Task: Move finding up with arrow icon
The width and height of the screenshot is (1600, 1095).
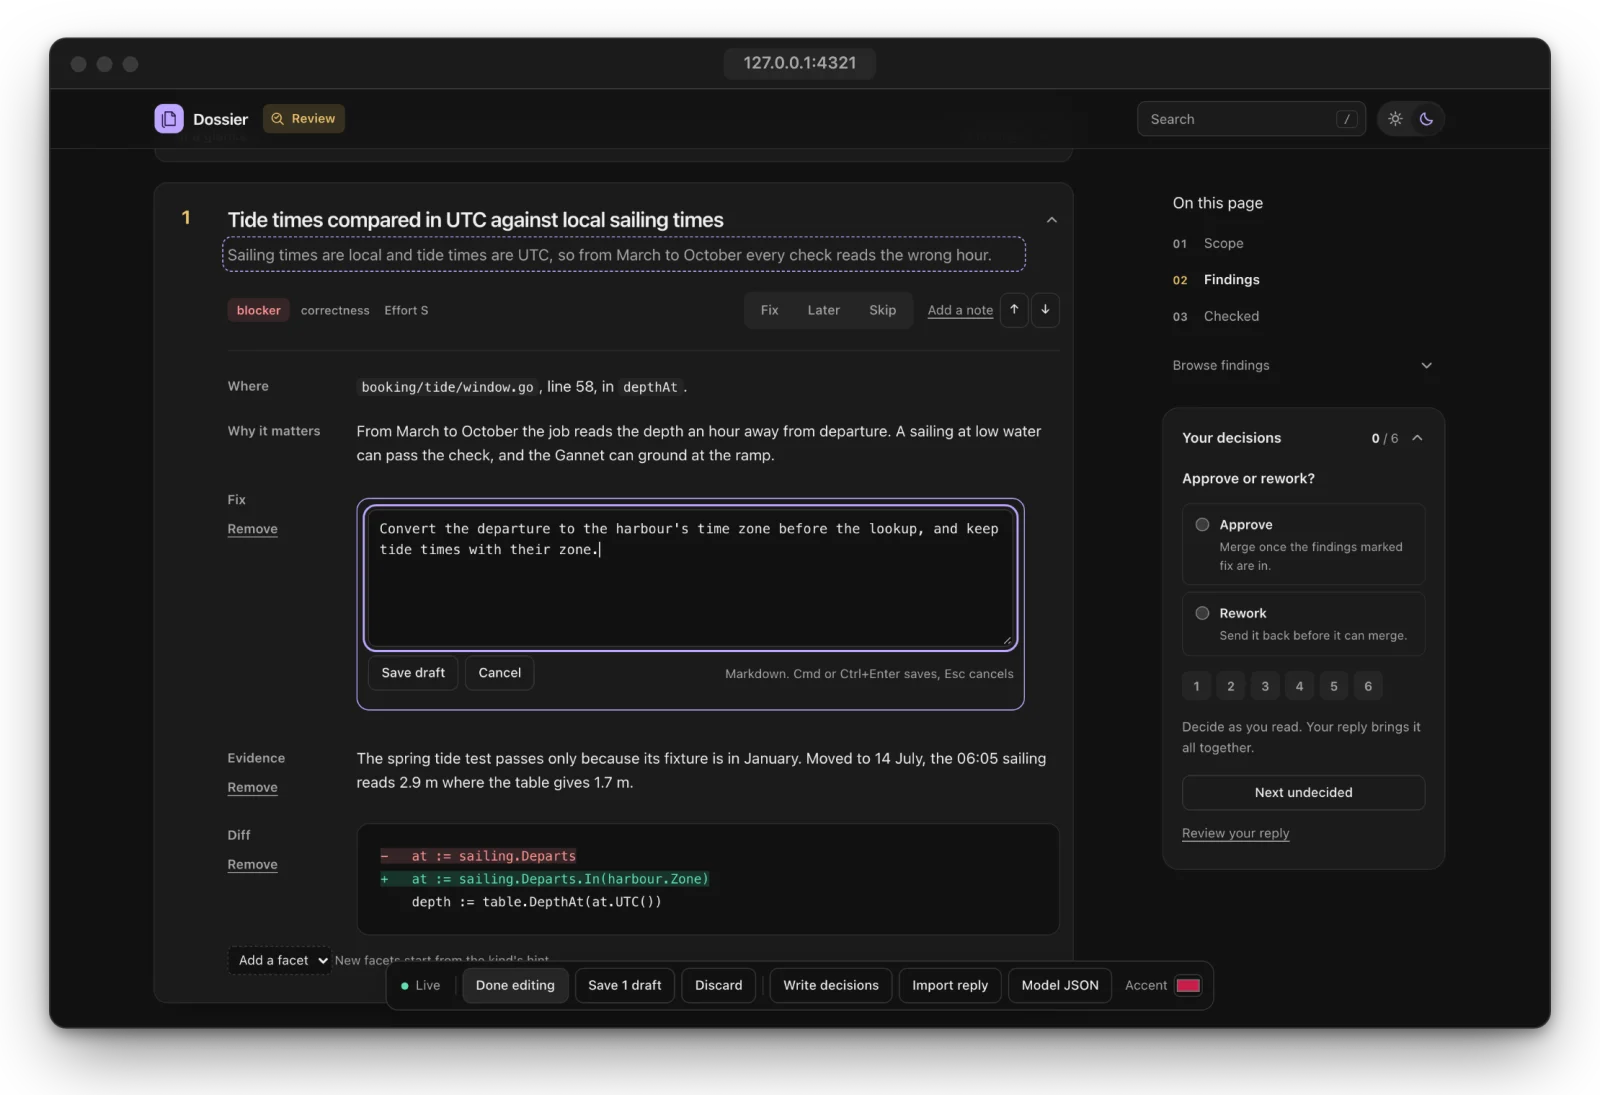Action: click(1014, 310)
